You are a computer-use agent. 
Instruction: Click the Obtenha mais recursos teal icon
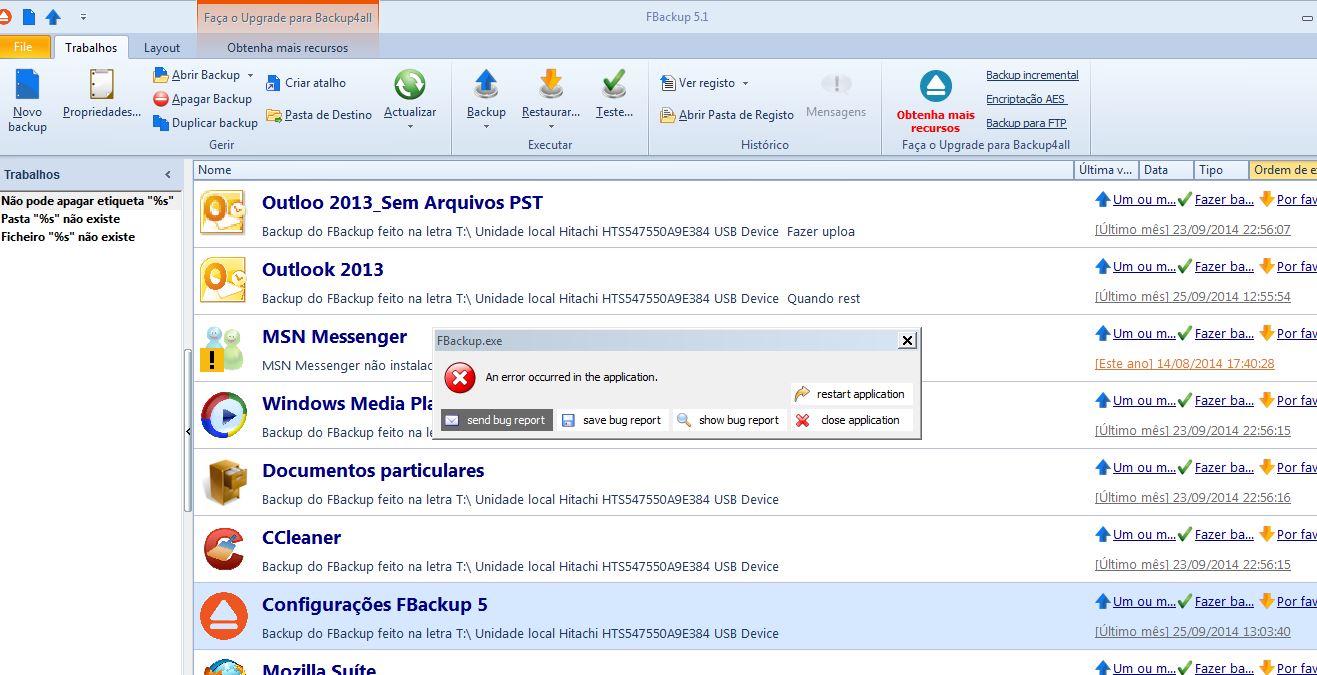tap(935, 87)
